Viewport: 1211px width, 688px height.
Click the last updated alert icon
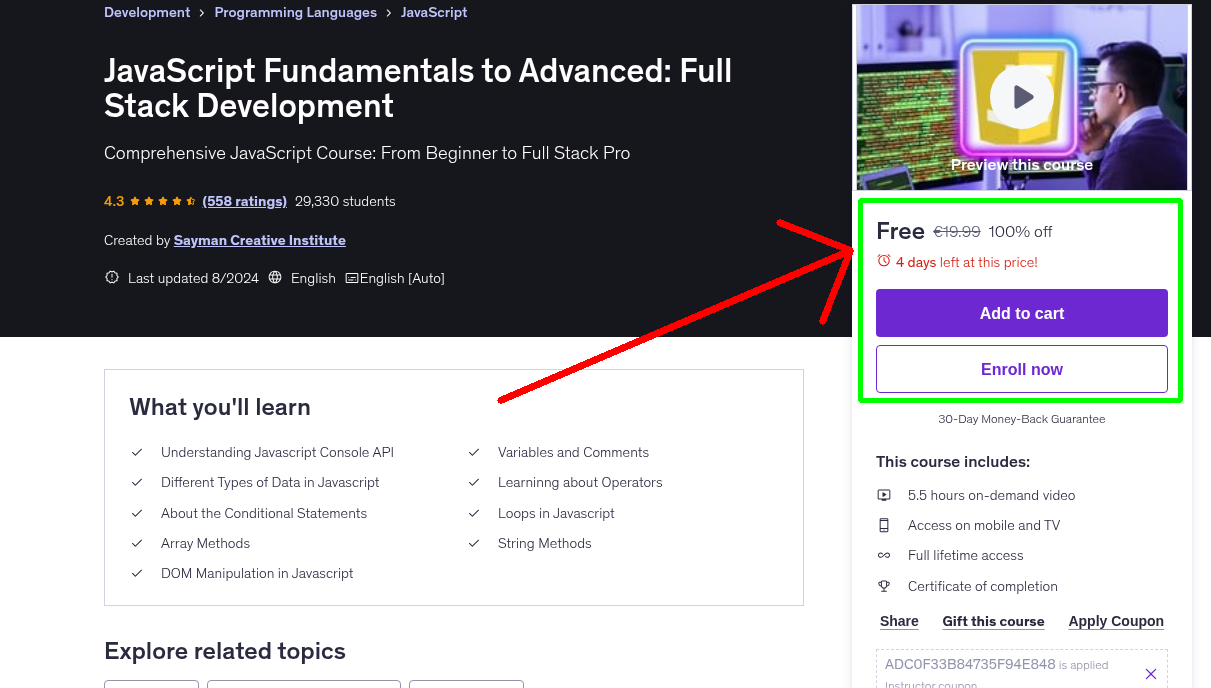tap(112, 278)
